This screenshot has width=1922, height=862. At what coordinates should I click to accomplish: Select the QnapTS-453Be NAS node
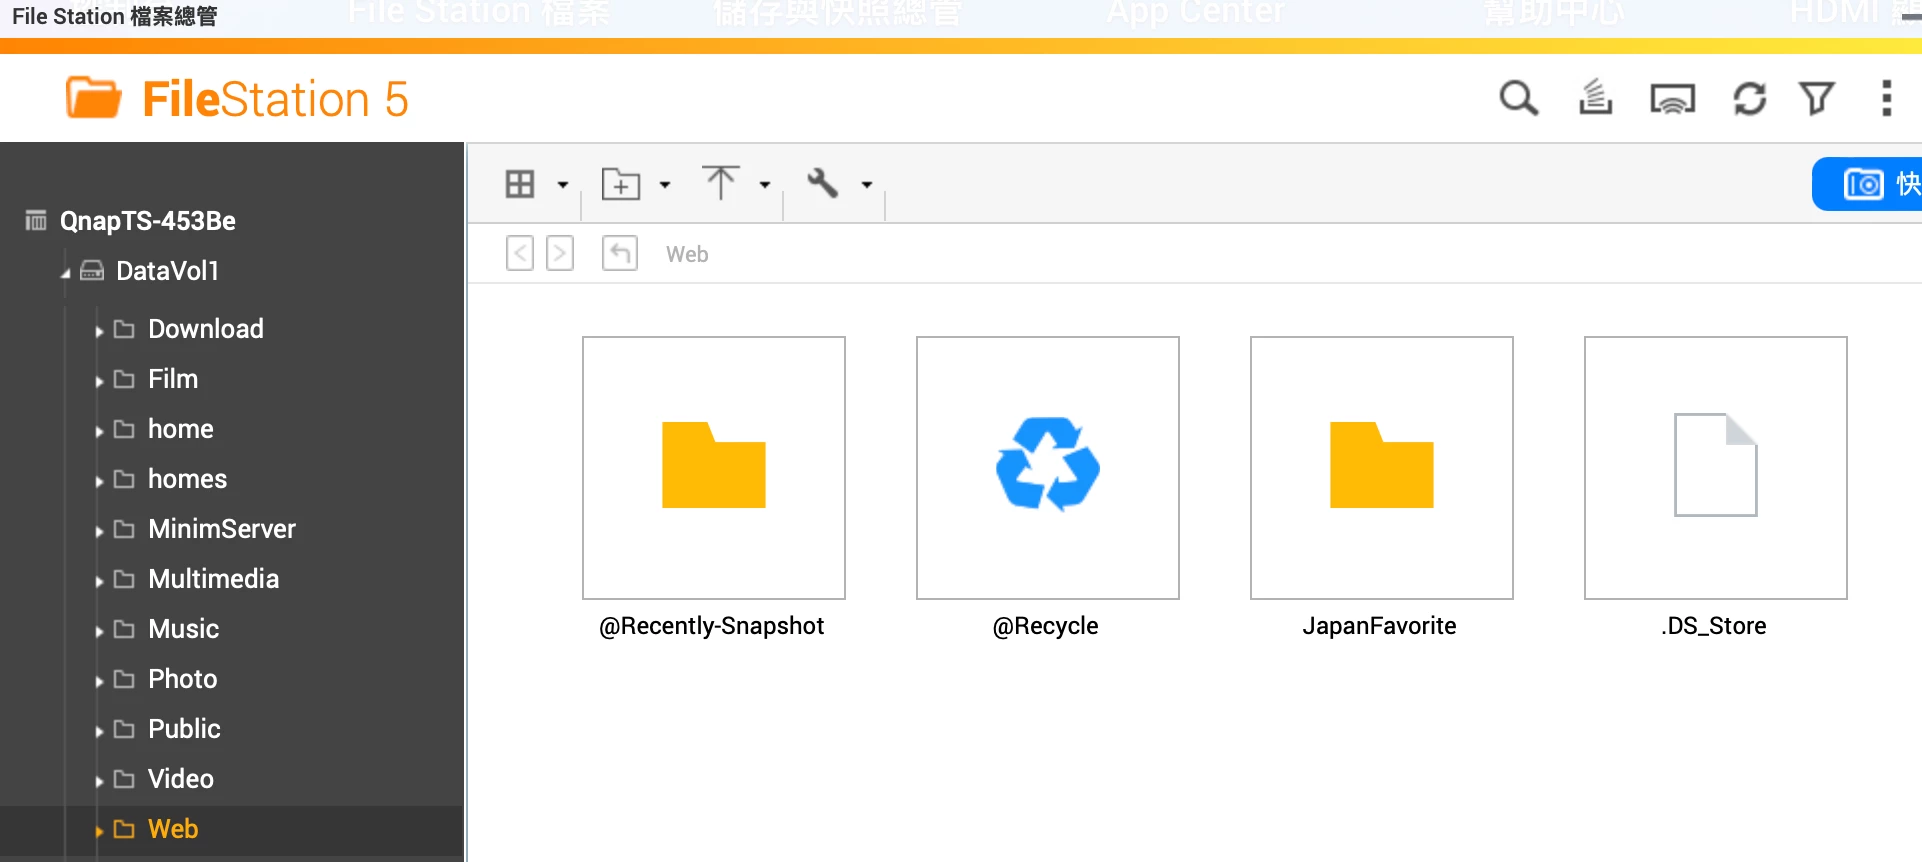[148, 221]
